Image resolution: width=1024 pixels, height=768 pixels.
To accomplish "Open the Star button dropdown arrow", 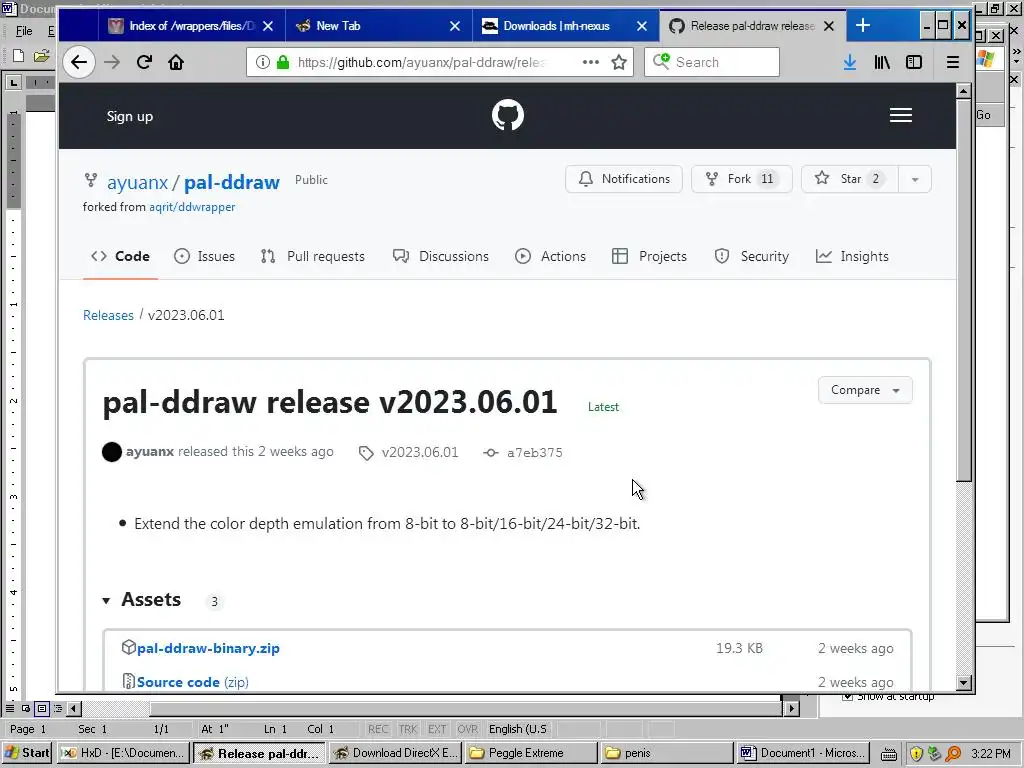I will (x=915, y=179).
